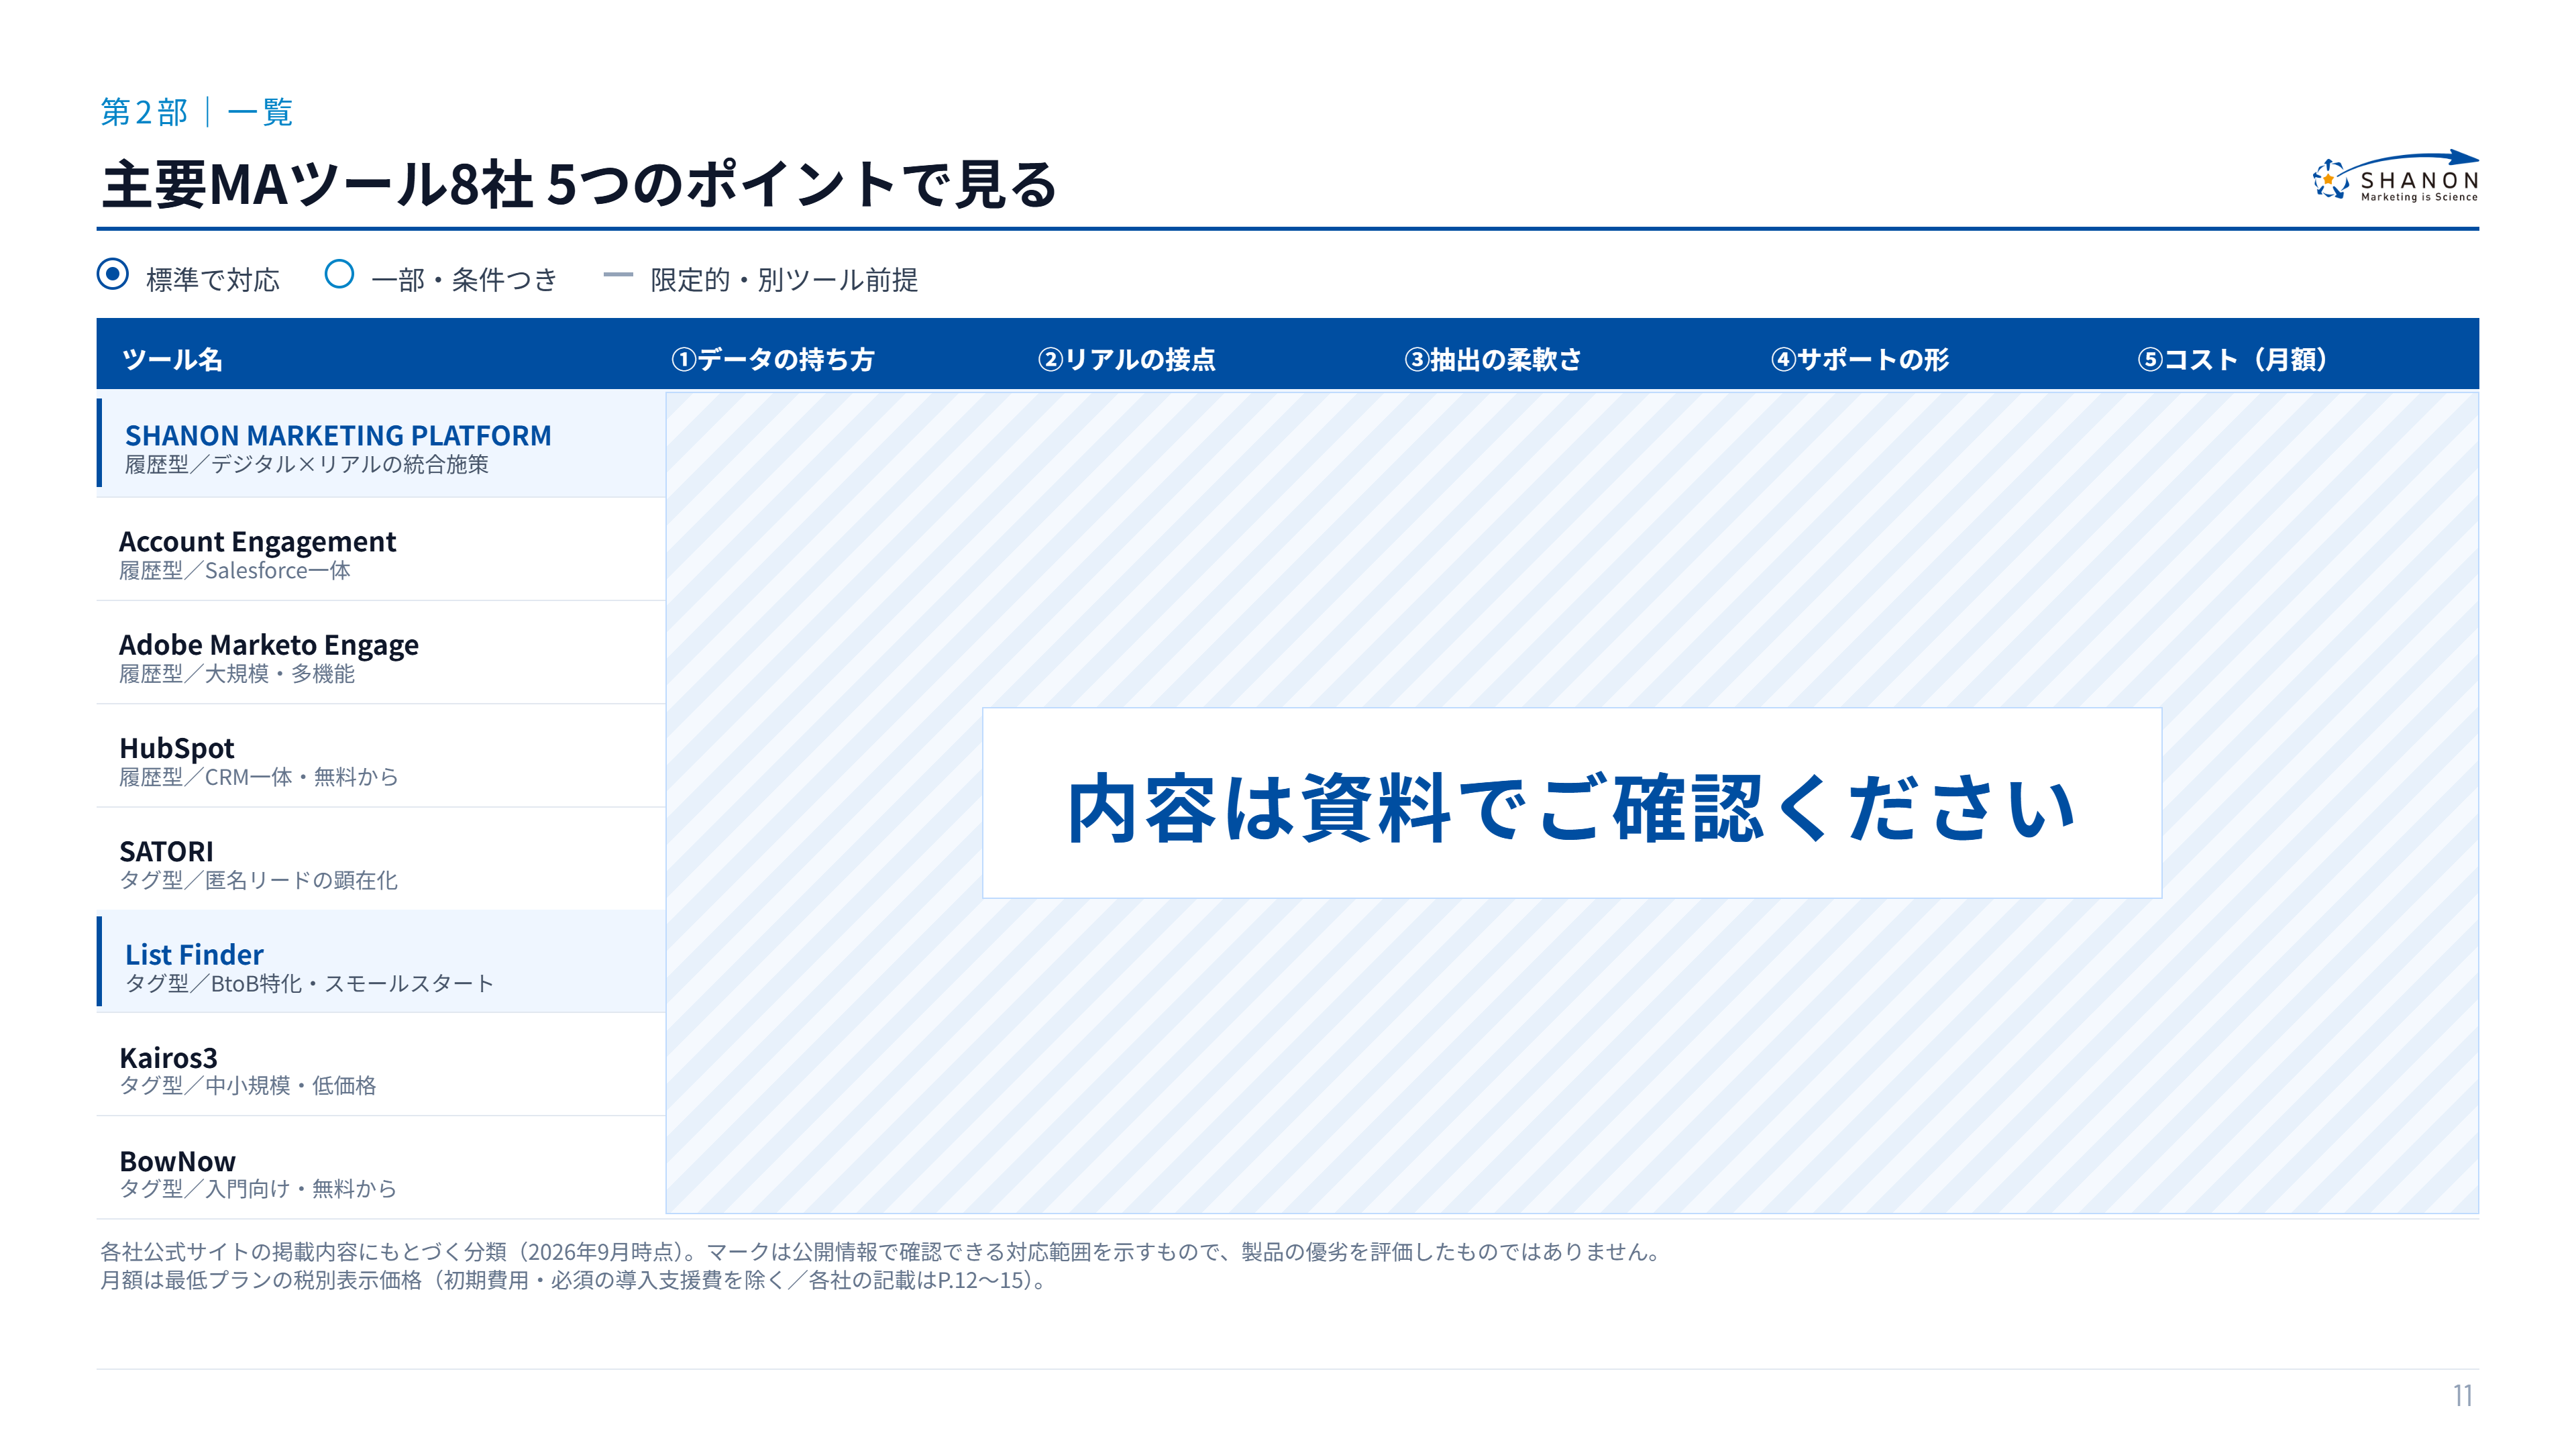This screenshot has height=1449, width=2576.
Task: Select the List Finder row name
Action: (x=194, y=954)
